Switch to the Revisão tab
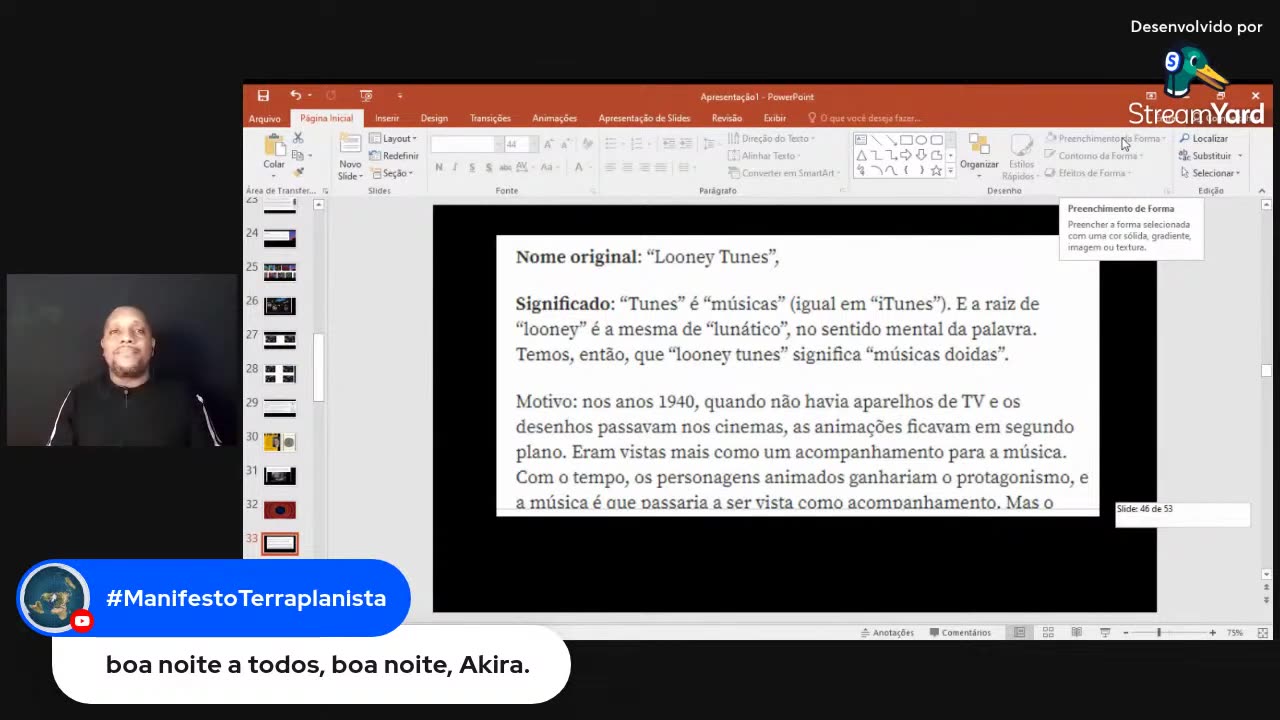The height and width of the screenshot is (720, 1280). click(x=727, y=118)
